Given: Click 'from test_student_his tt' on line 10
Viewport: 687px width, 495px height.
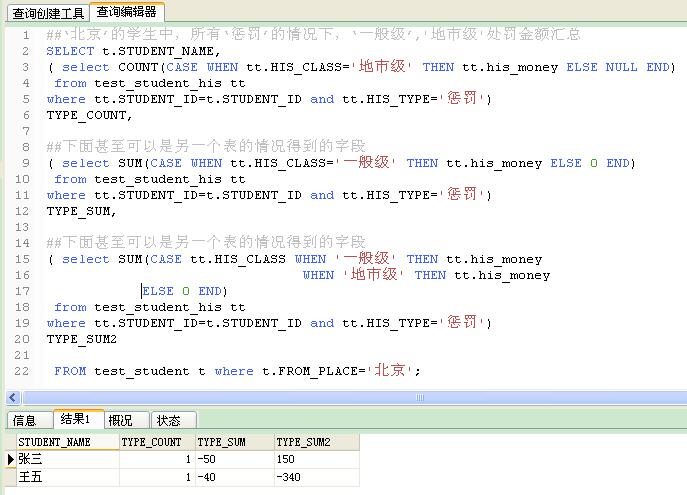Looking at the screenshot, I should coord(150,179).
